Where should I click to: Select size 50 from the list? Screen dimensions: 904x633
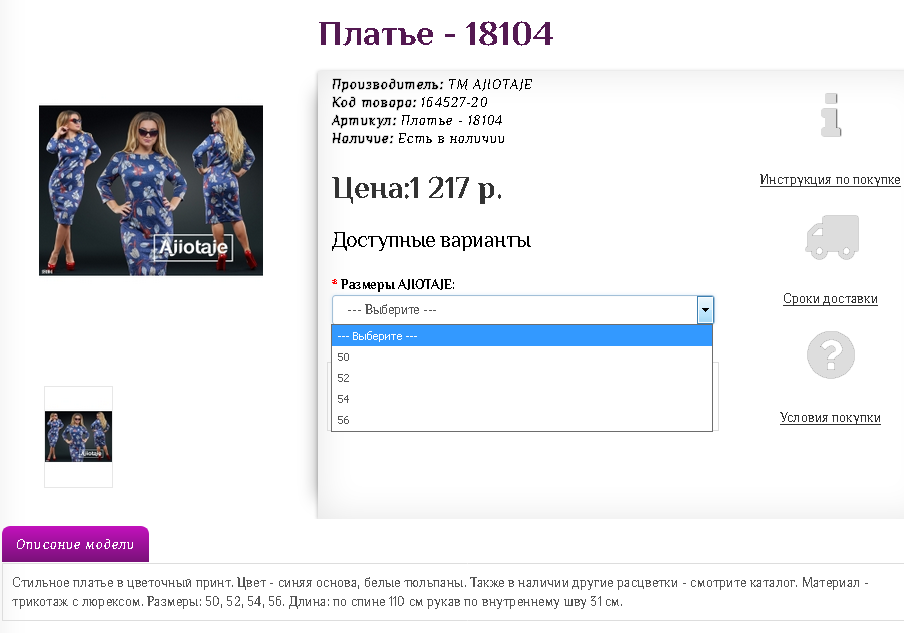[x=522, y=357]
